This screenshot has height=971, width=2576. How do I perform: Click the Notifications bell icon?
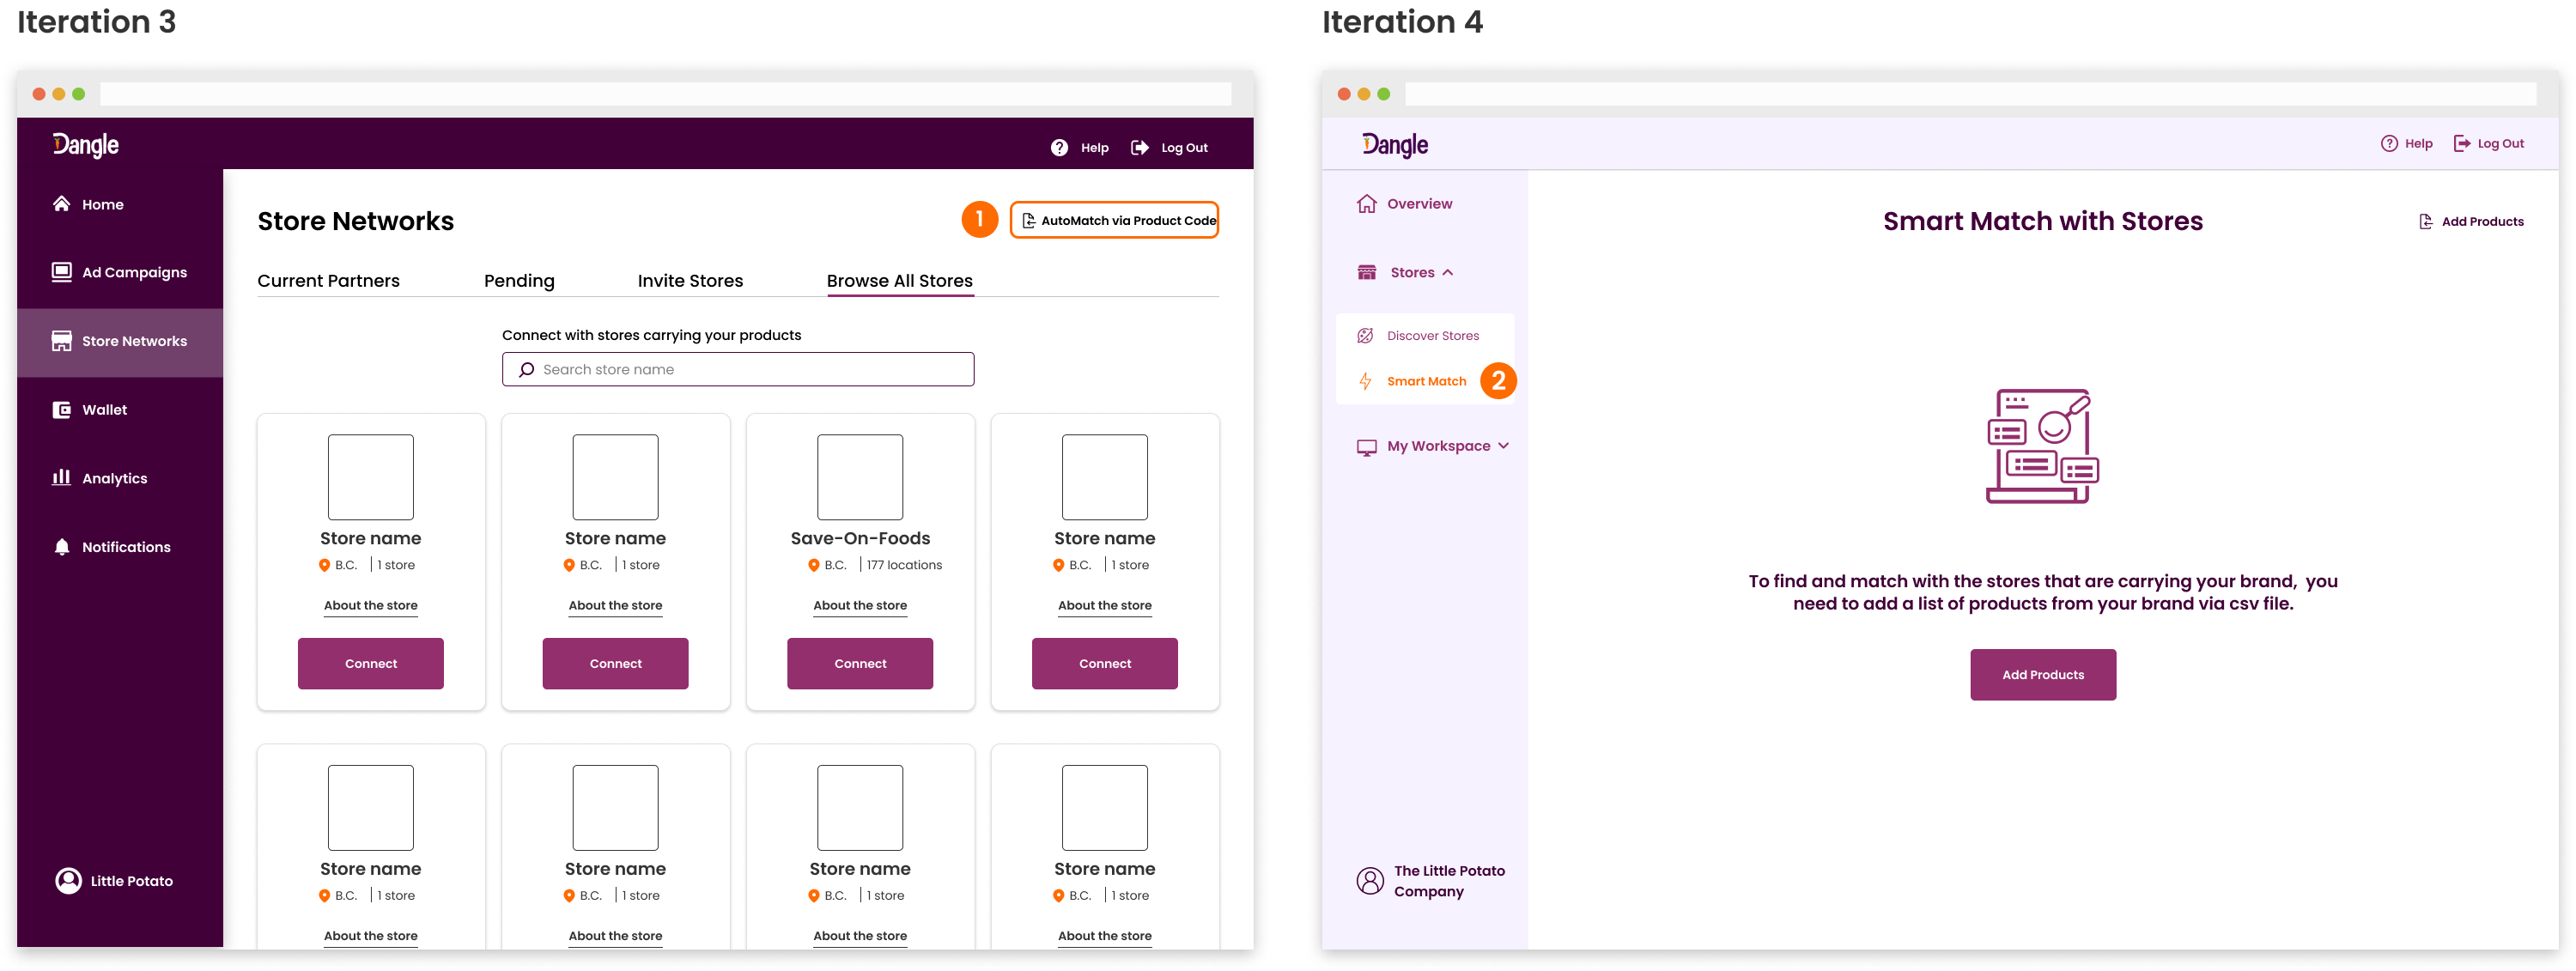point(62,547)
